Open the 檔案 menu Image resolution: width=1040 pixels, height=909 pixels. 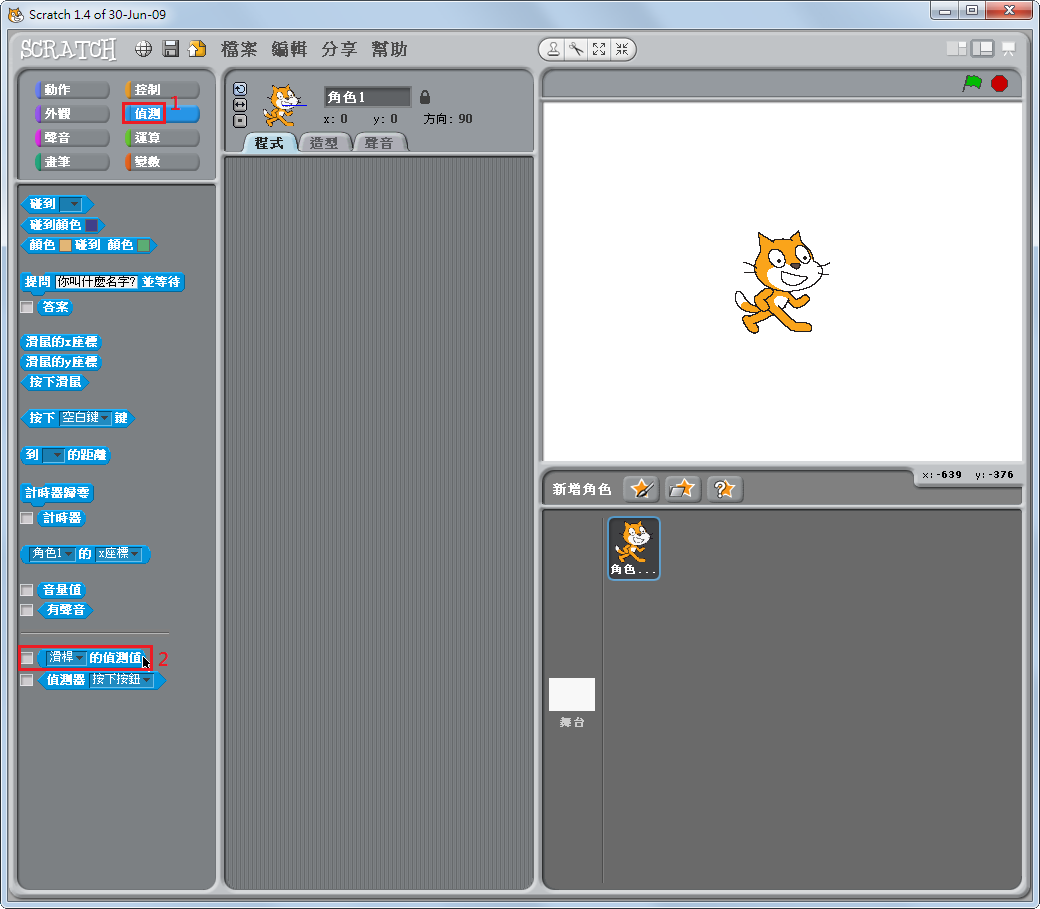[239, 49]
